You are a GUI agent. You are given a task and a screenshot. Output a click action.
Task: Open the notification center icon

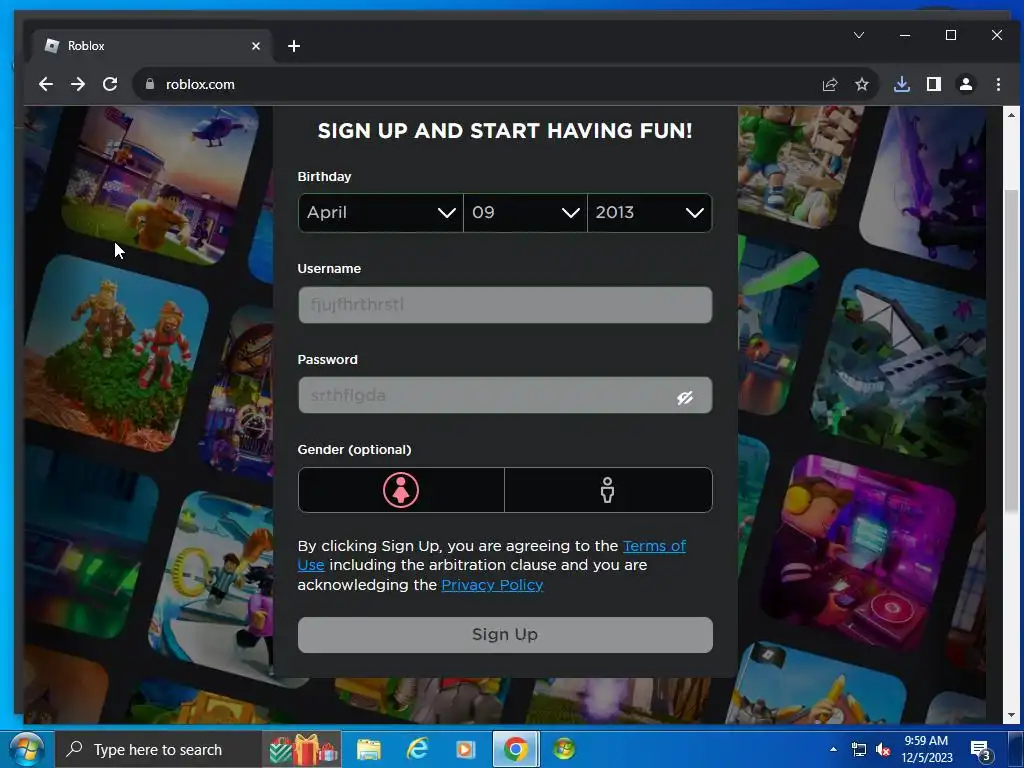[980, 750]
